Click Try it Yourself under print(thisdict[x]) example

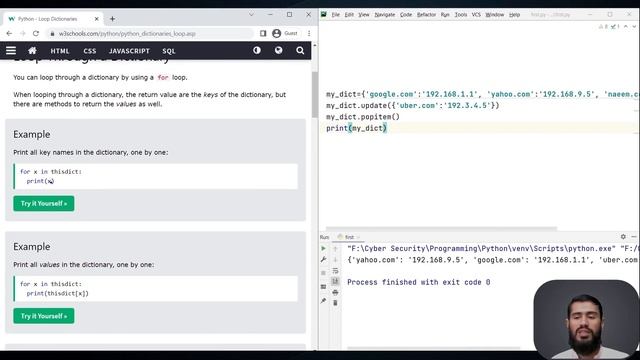point(44,316)
